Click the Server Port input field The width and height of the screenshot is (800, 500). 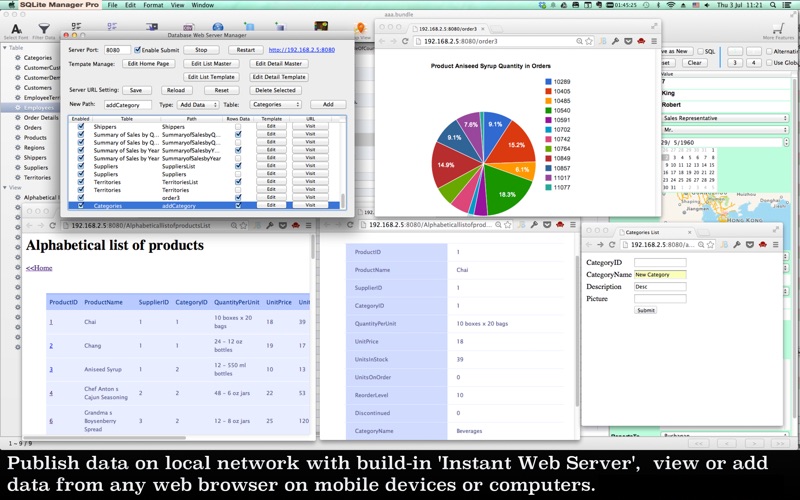point(117,49)
